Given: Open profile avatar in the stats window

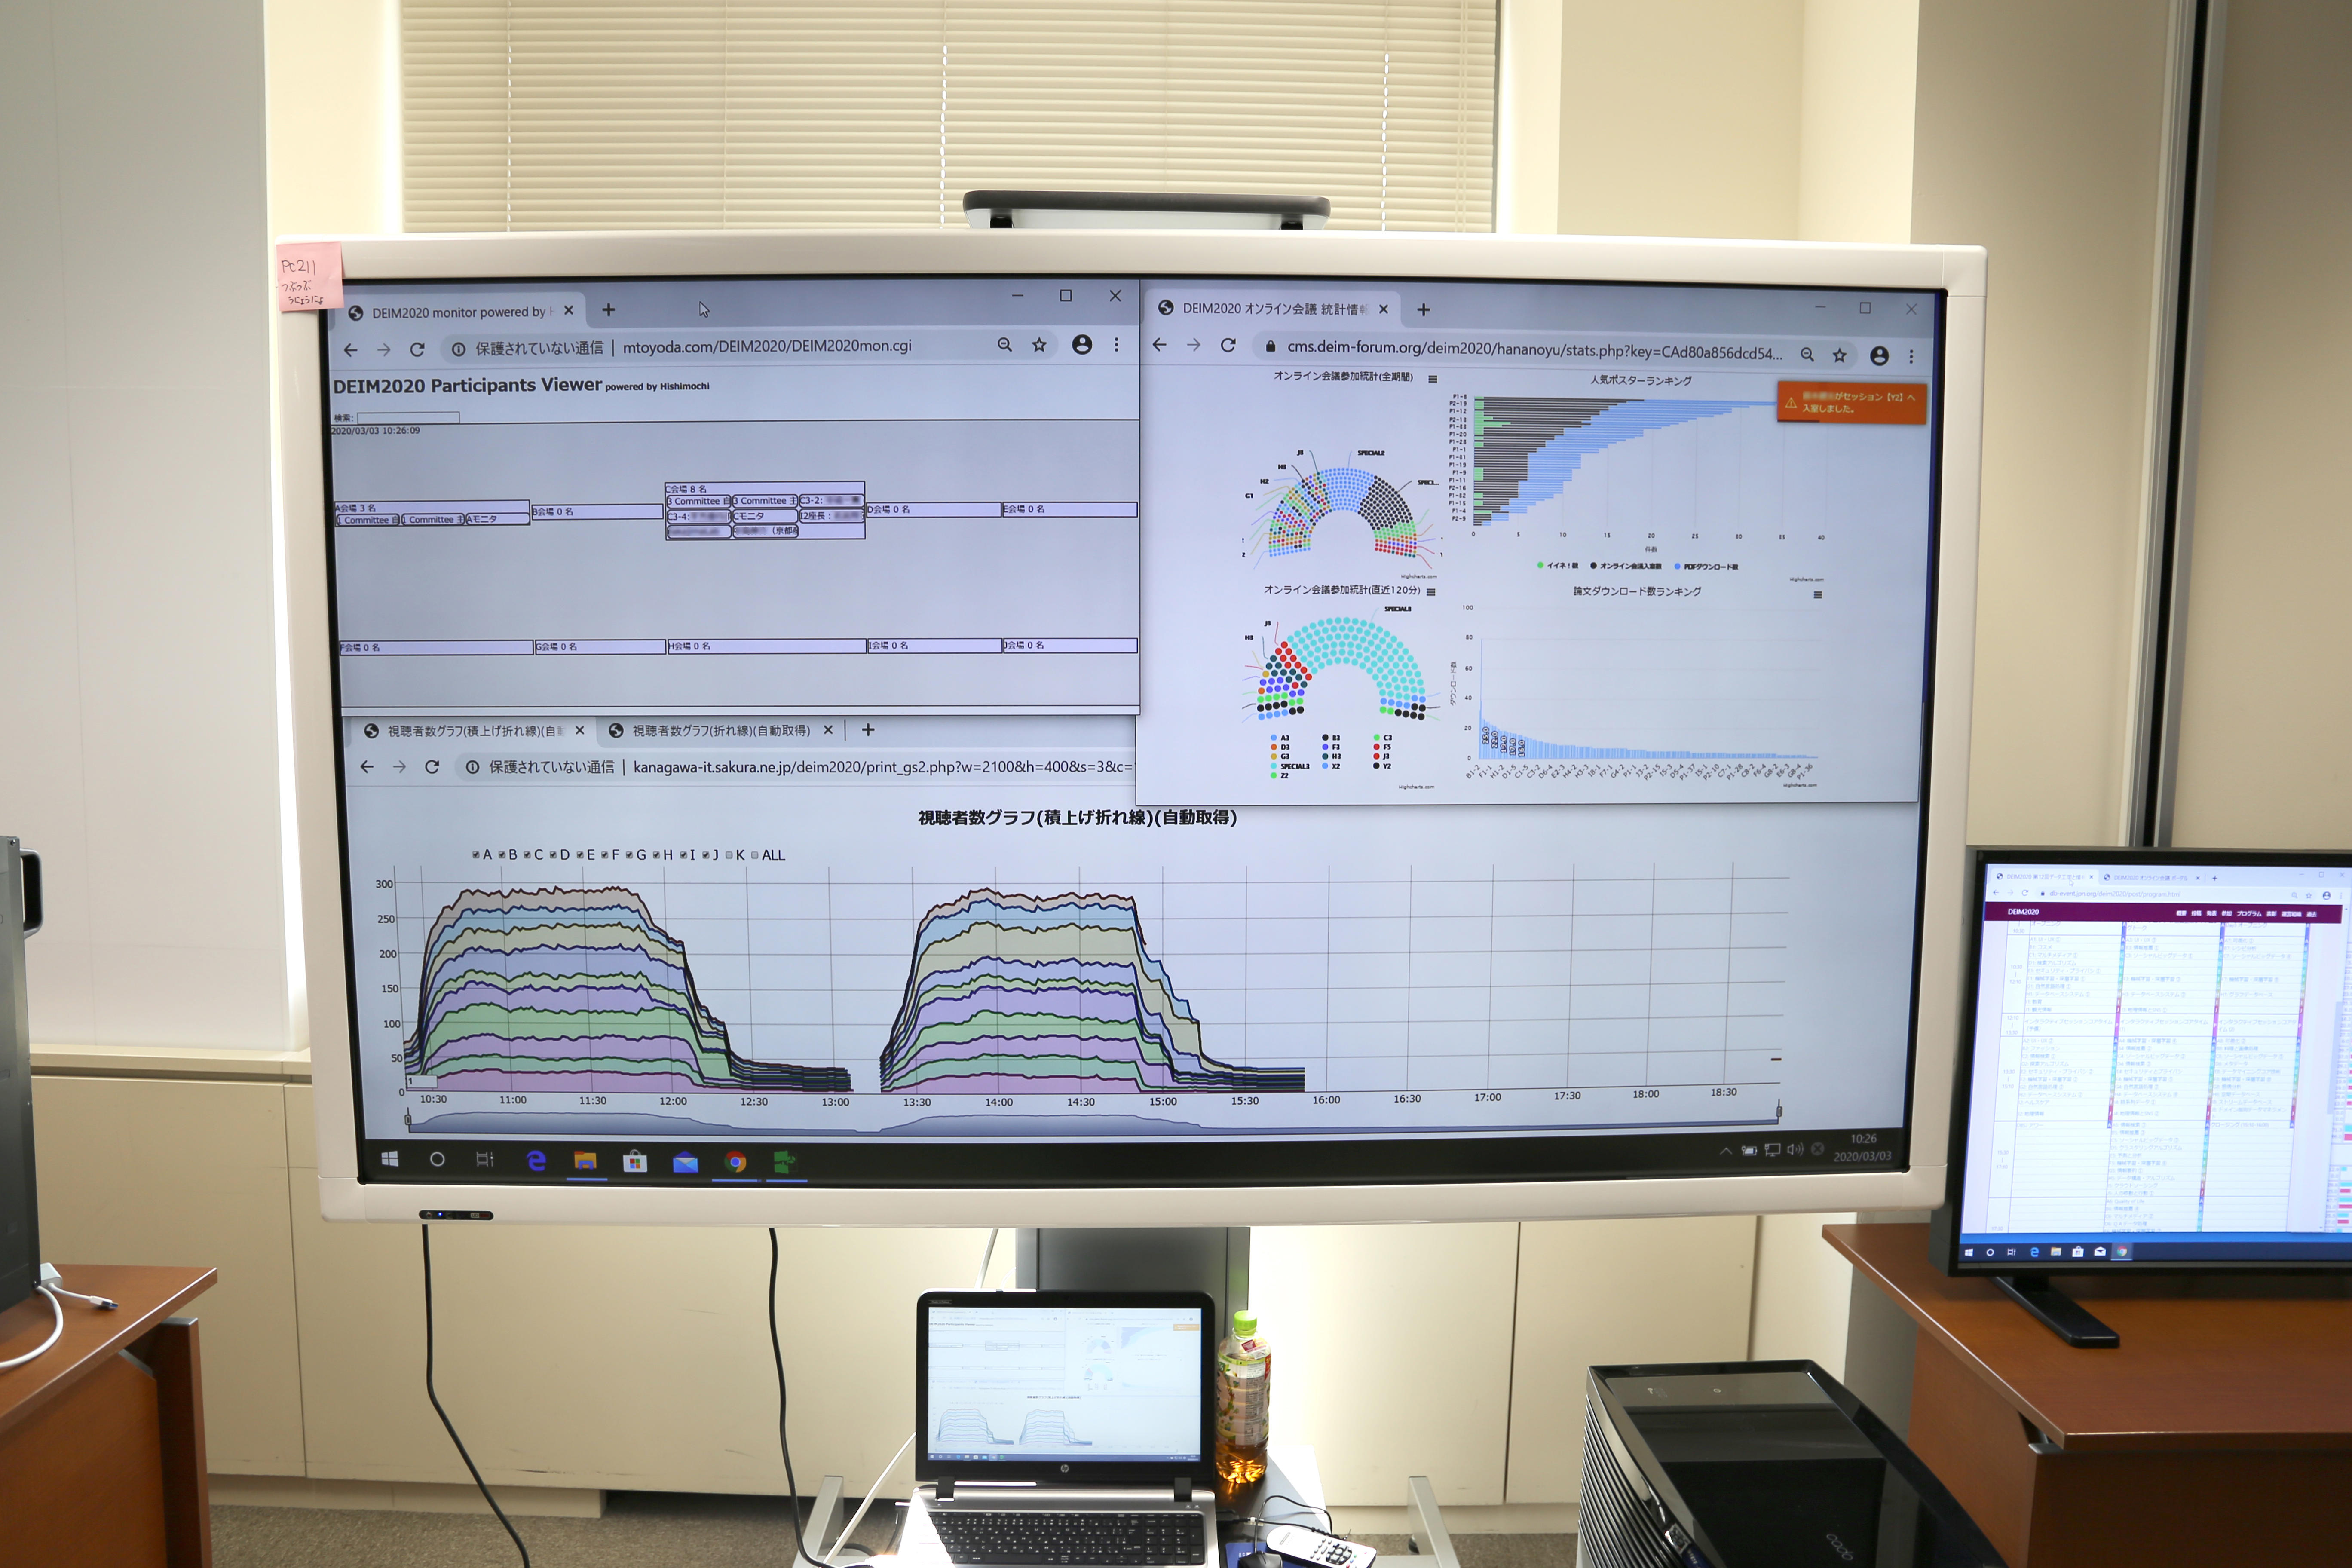Looking at the screenshot, I should pos(1879,355).
